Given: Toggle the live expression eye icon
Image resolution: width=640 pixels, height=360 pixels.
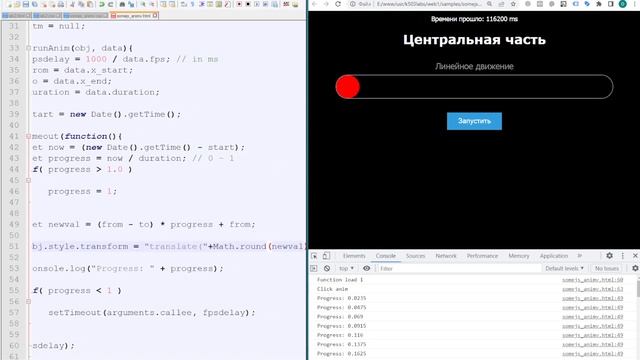Looking at the screenshot, I should point(367,269).
